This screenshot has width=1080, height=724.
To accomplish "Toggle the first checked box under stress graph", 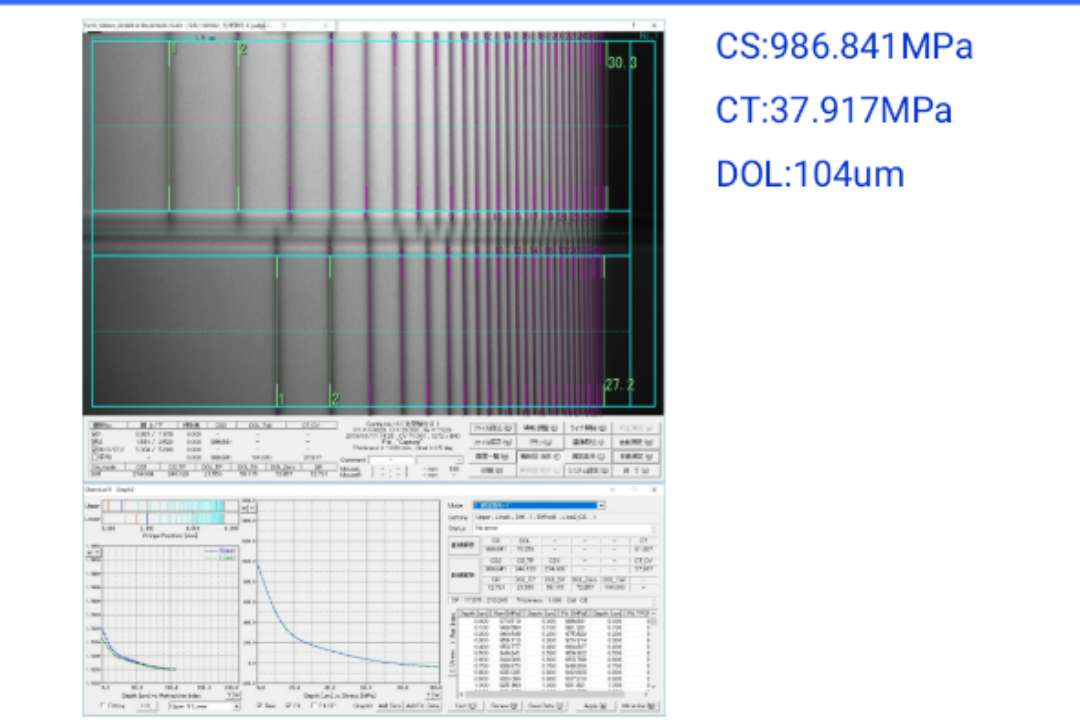I will [260, 705].
